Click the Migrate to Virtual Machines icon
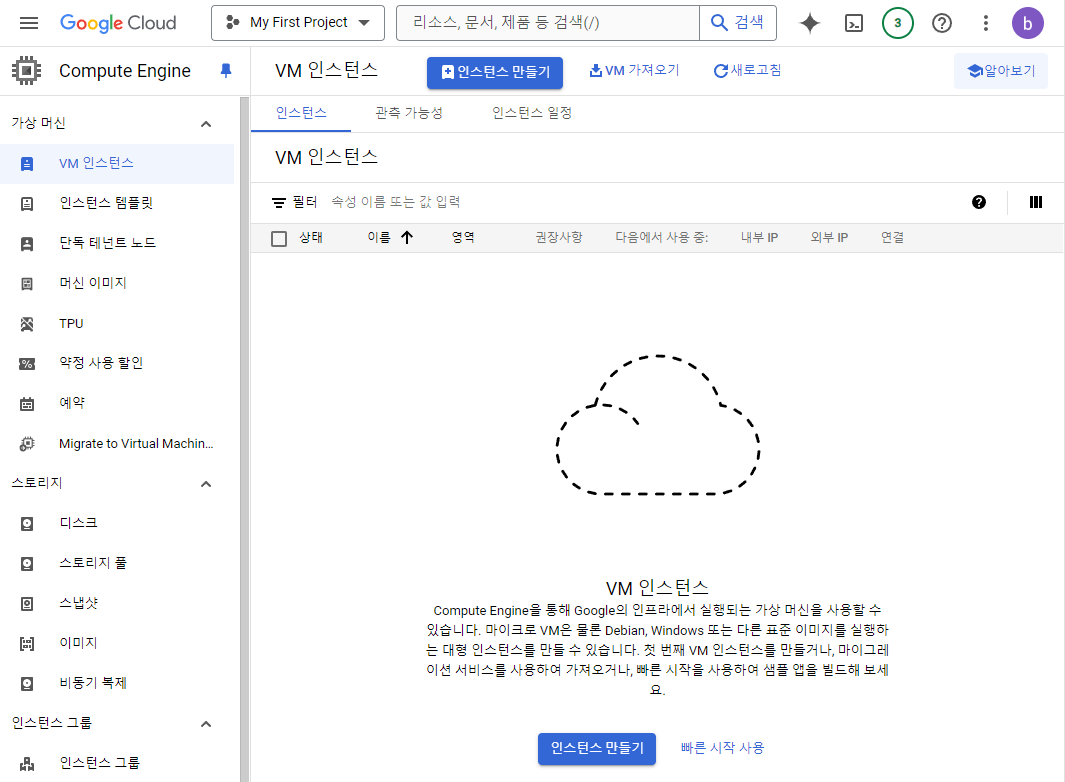The image size is (1065, 782). pos(26,444)
